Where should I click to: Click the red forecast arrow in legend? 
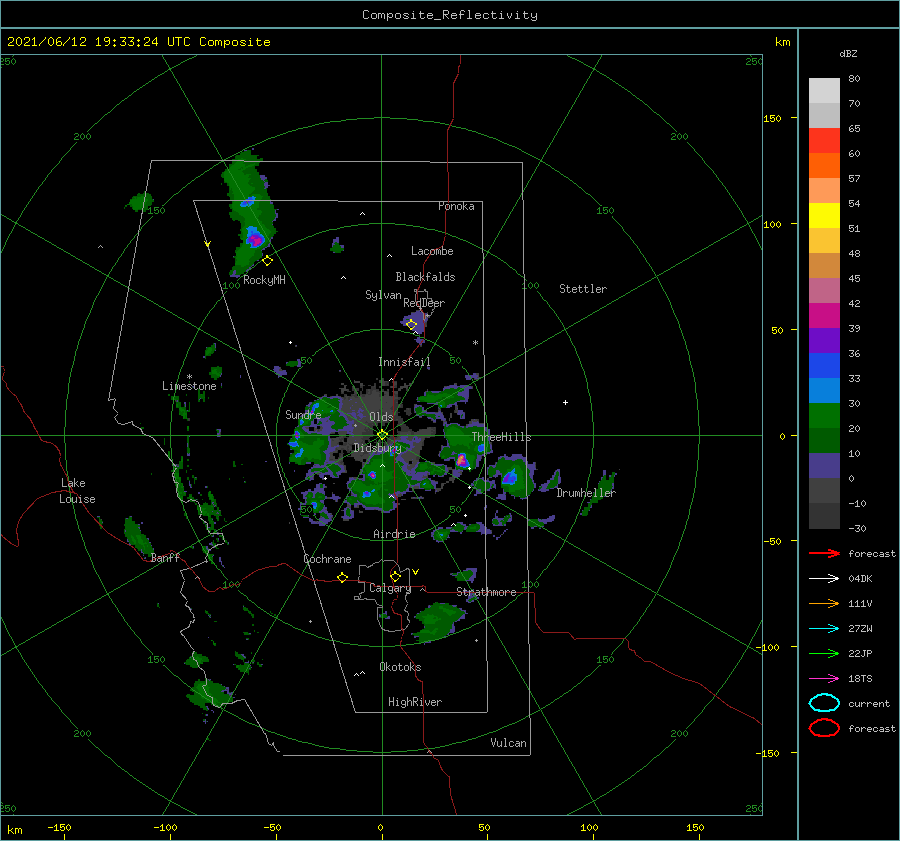[x=824, y=553]
